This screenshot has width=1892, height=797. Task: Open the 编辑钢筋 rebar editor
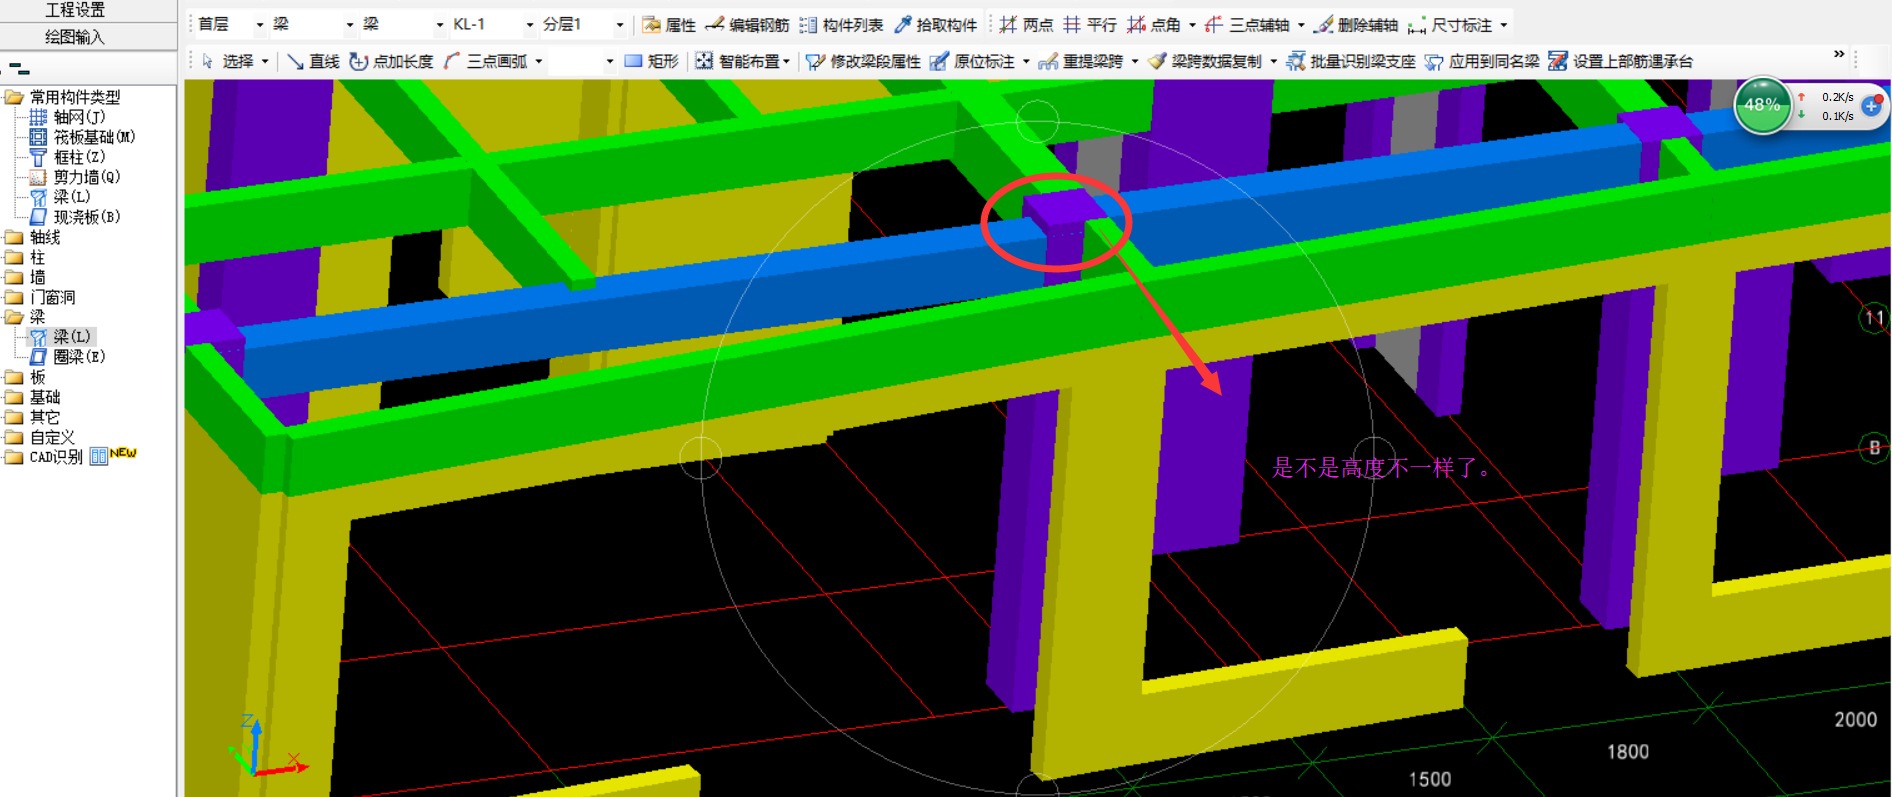(747, 25)
